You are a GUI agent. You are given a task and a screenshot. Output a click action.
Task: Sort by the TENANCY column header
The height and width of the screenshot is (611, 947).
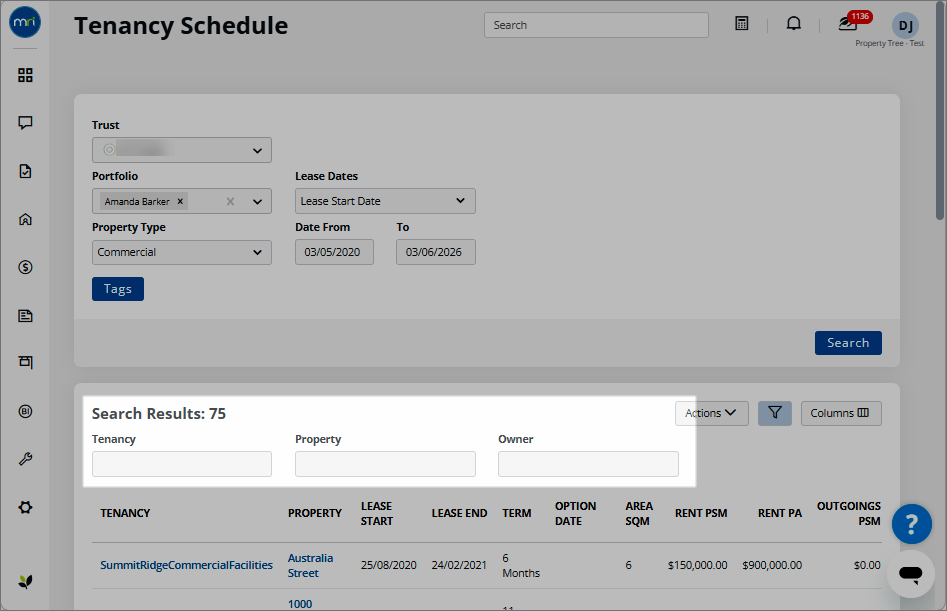click(x=125, y=513)
